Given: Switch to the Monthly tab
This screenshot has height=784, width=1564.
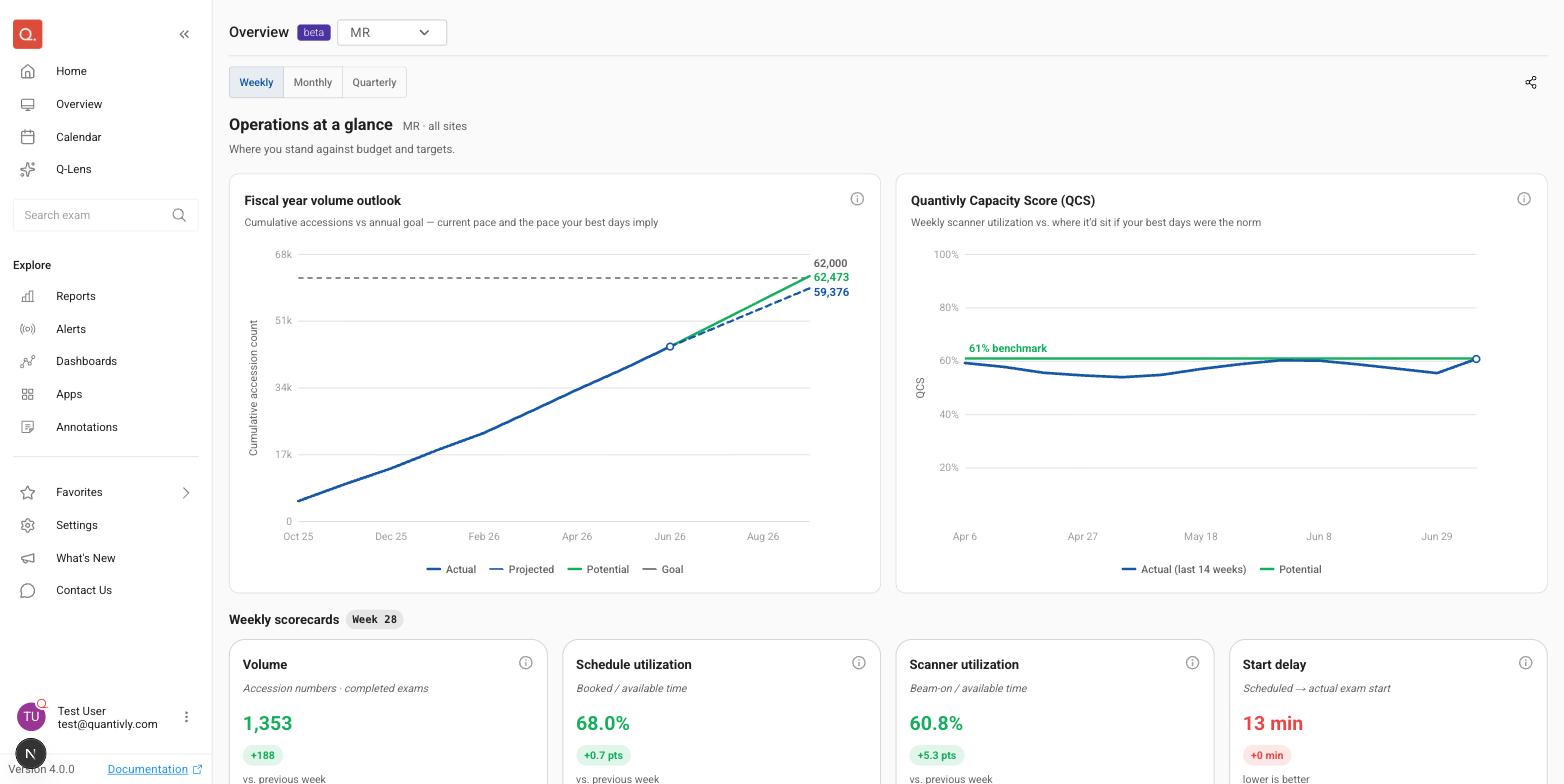Looking at the screenshot, I should [x=313, y=82].
